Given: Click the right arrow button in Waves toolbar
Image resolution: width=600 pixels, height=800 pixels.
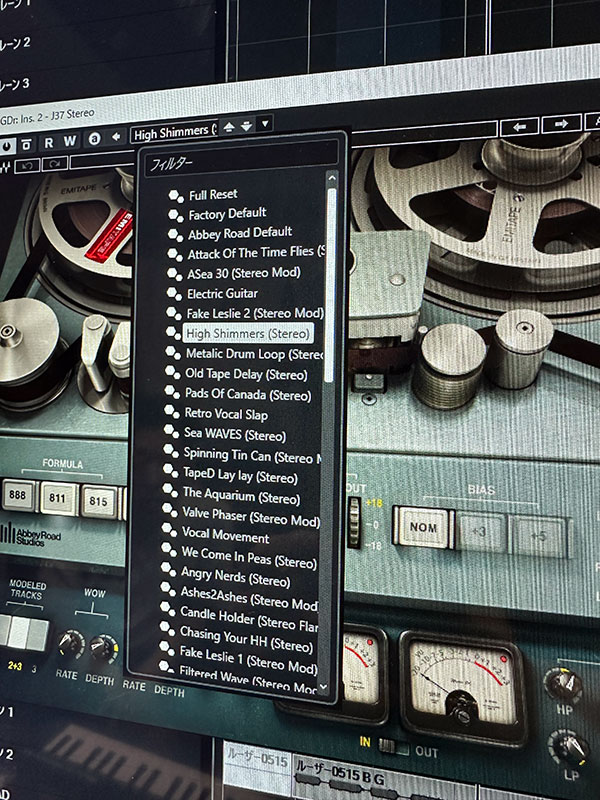Looking at the screenshot, I should (x=561, y=123).
